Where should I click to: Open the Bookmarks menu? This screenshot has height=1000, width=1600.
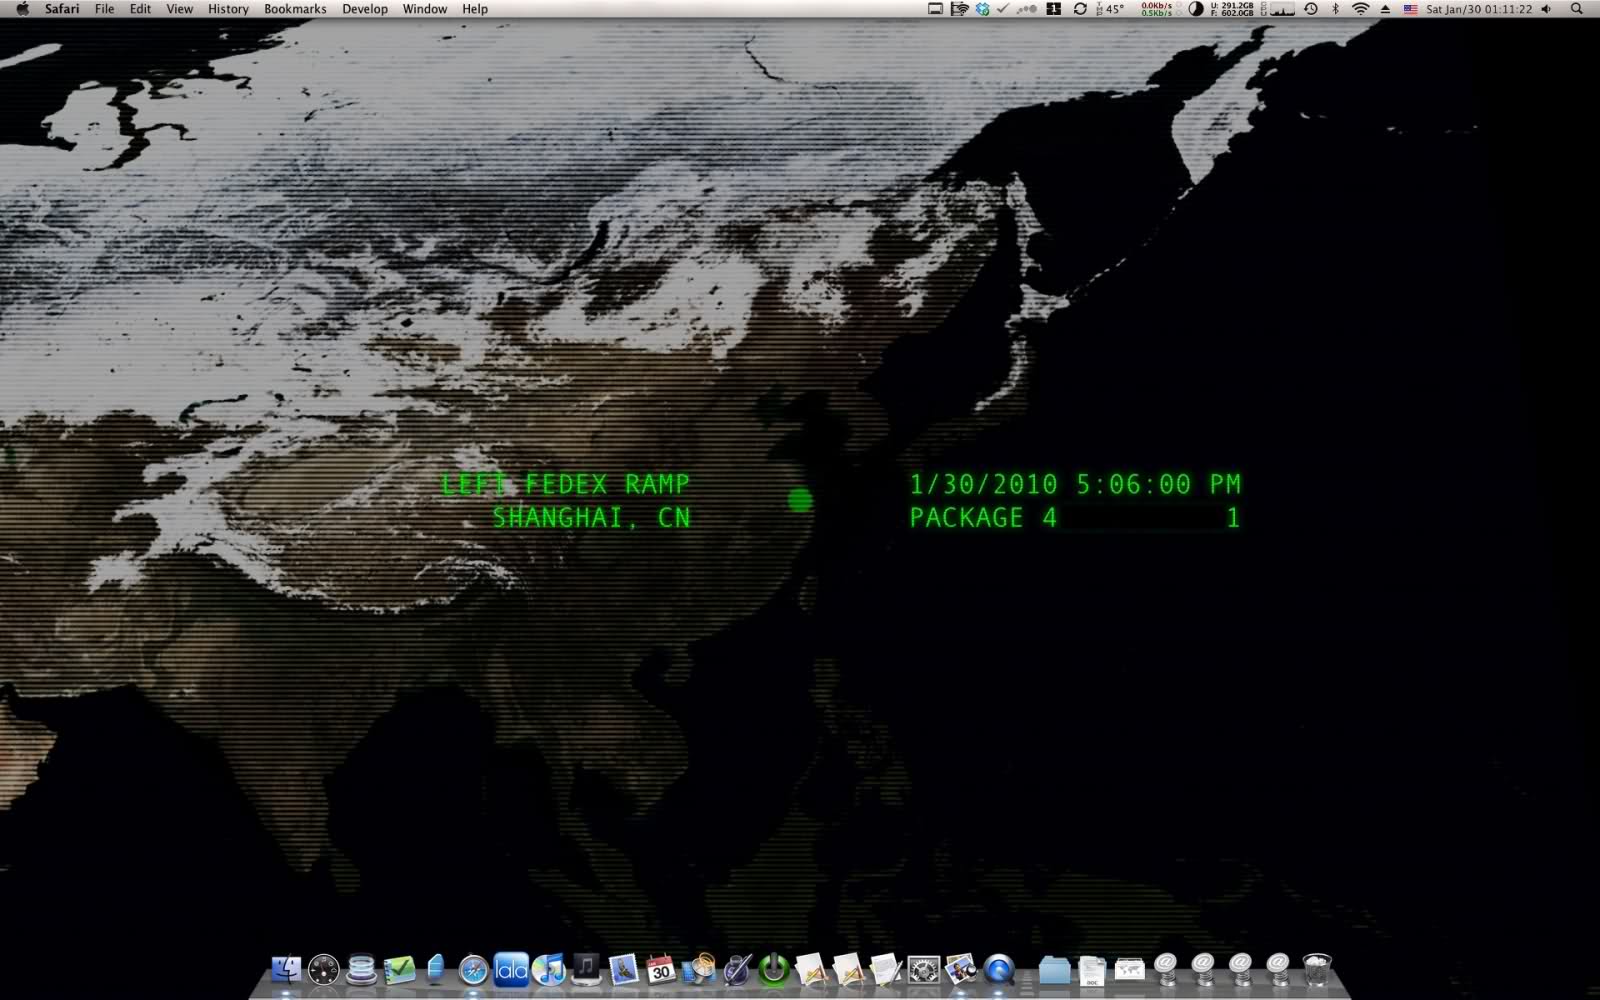[295, 9]
